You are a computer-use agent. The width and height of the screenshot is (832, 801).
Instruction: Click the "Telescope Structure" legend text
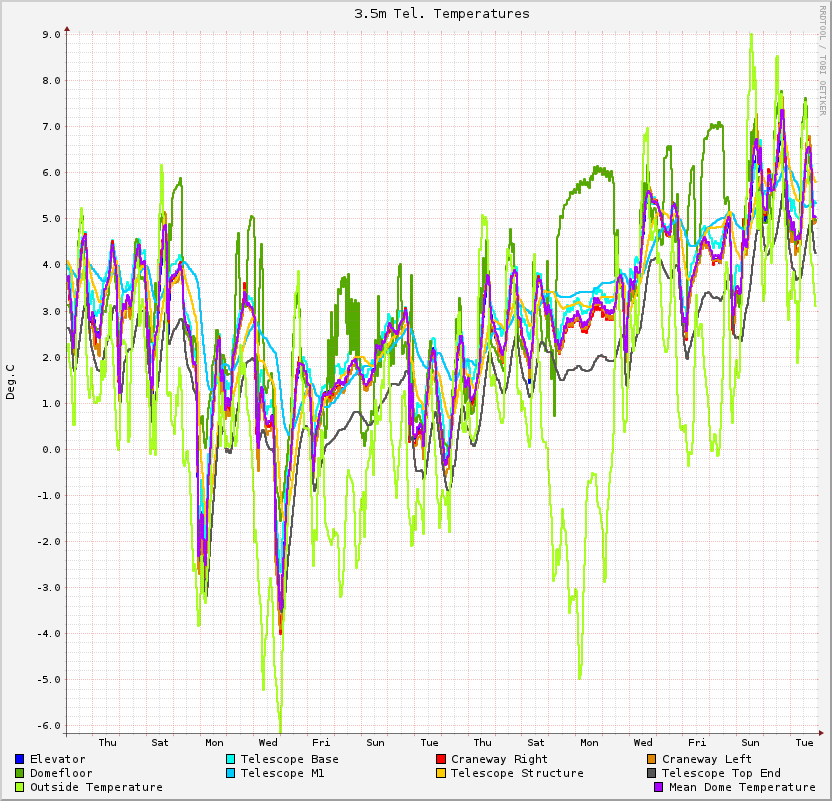[x=517, y=773]
